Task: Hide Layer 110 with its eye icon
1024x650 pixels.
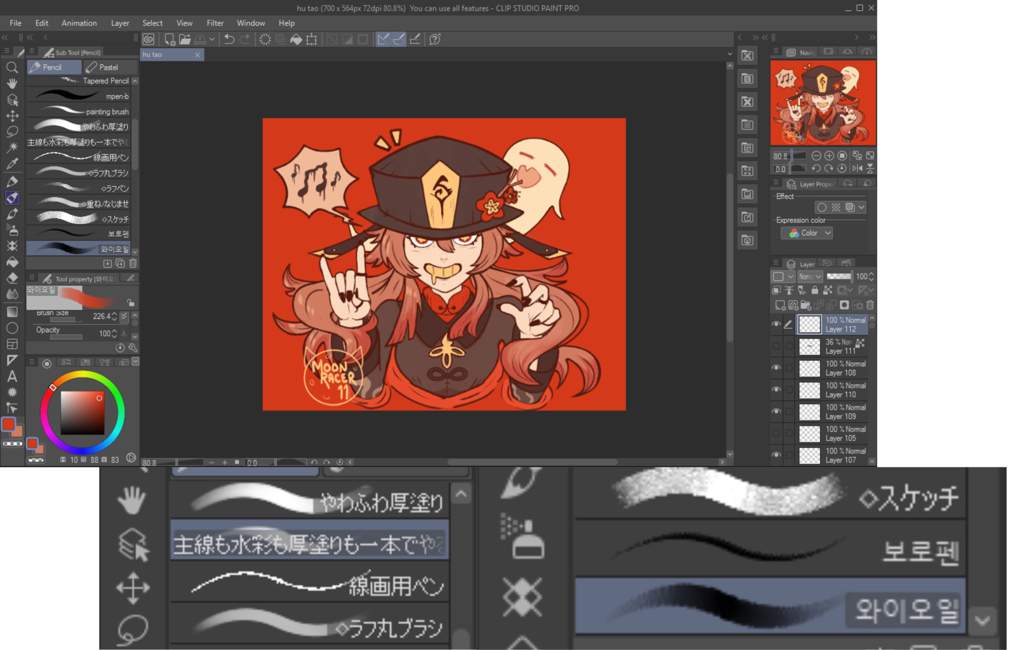Action: coord(776,390)
